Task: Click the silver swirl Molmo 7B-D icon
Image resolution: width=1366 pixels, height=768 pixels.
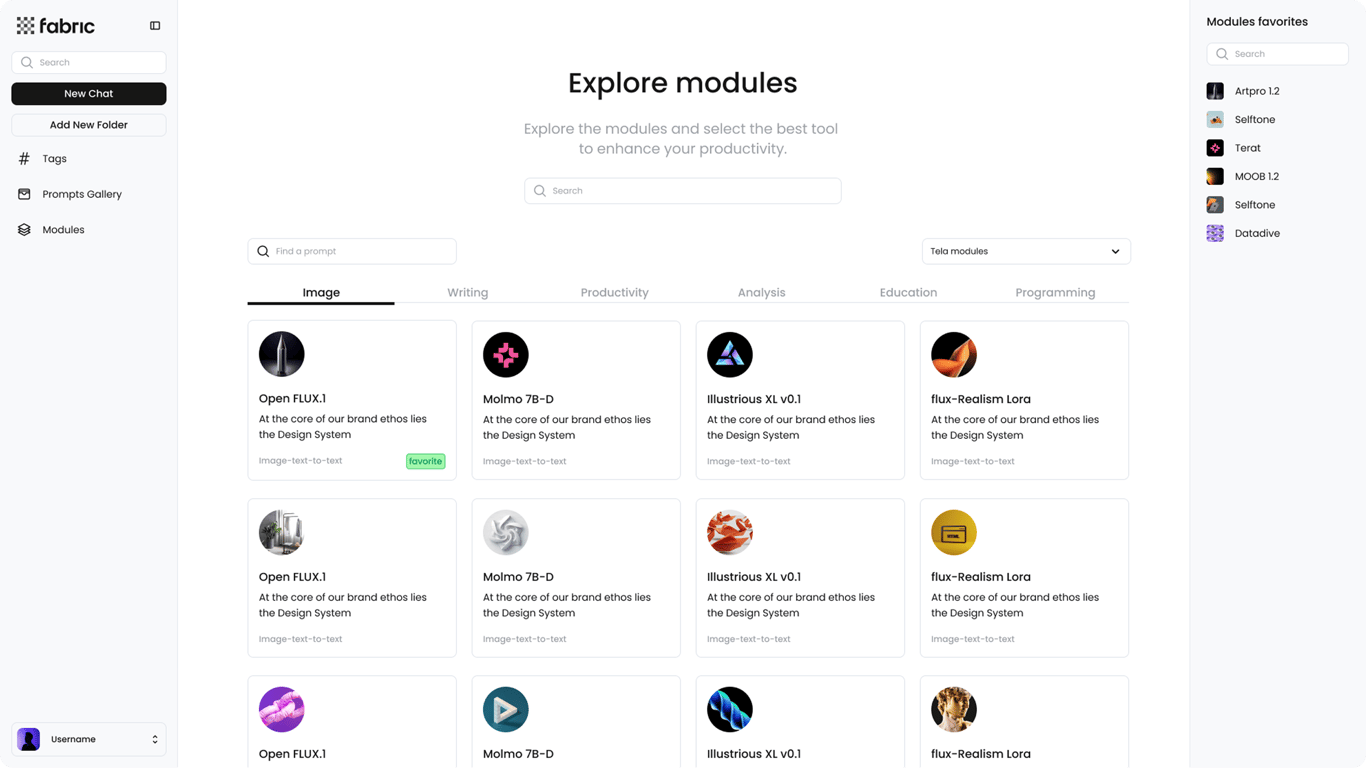Action: (506, 532)
